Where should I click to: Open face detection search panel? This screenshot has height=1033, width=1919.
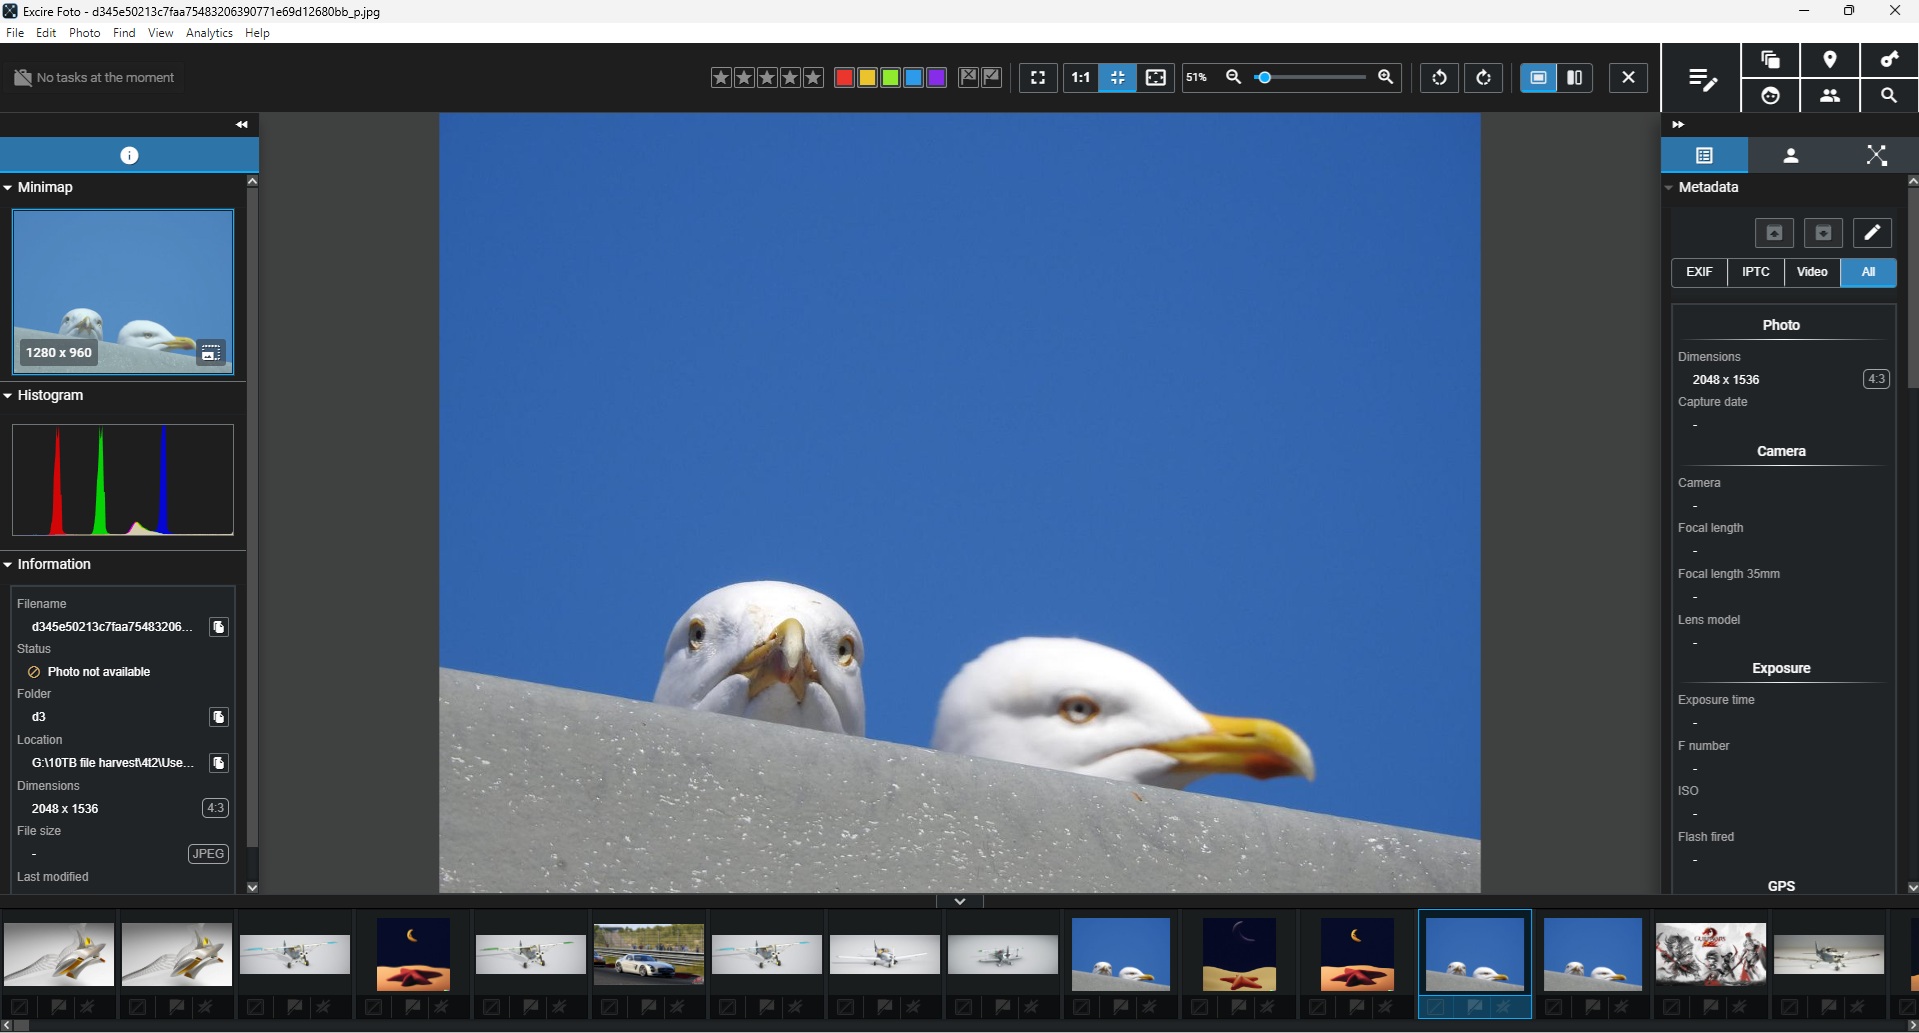click(x=1771, y=96)
